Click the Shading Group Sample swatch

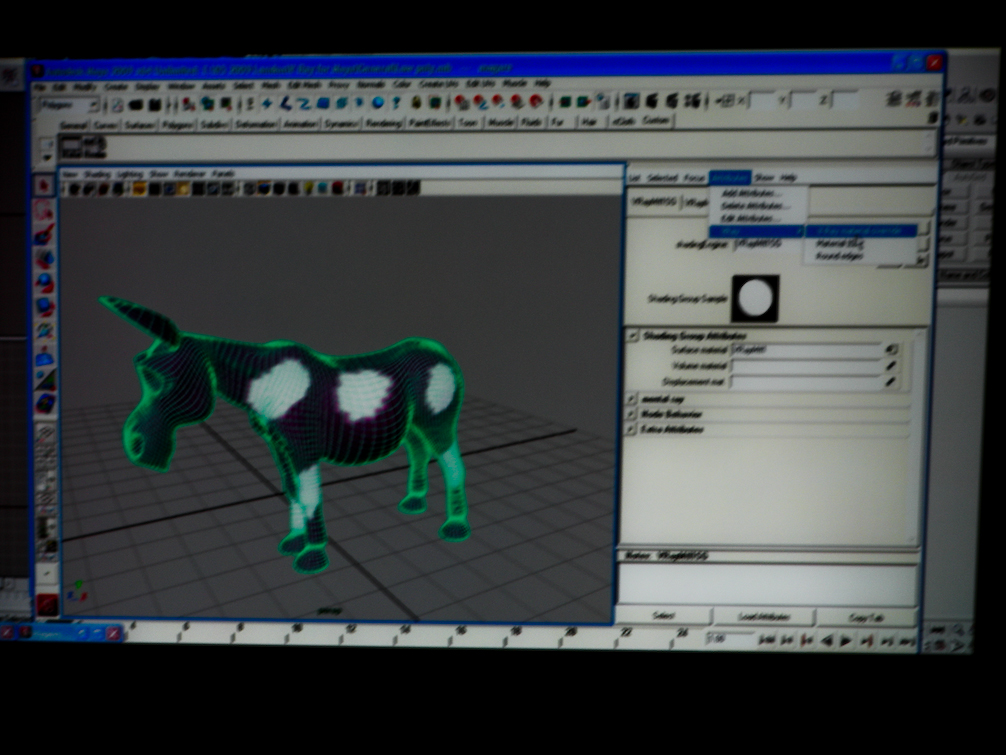coord(755,298)
